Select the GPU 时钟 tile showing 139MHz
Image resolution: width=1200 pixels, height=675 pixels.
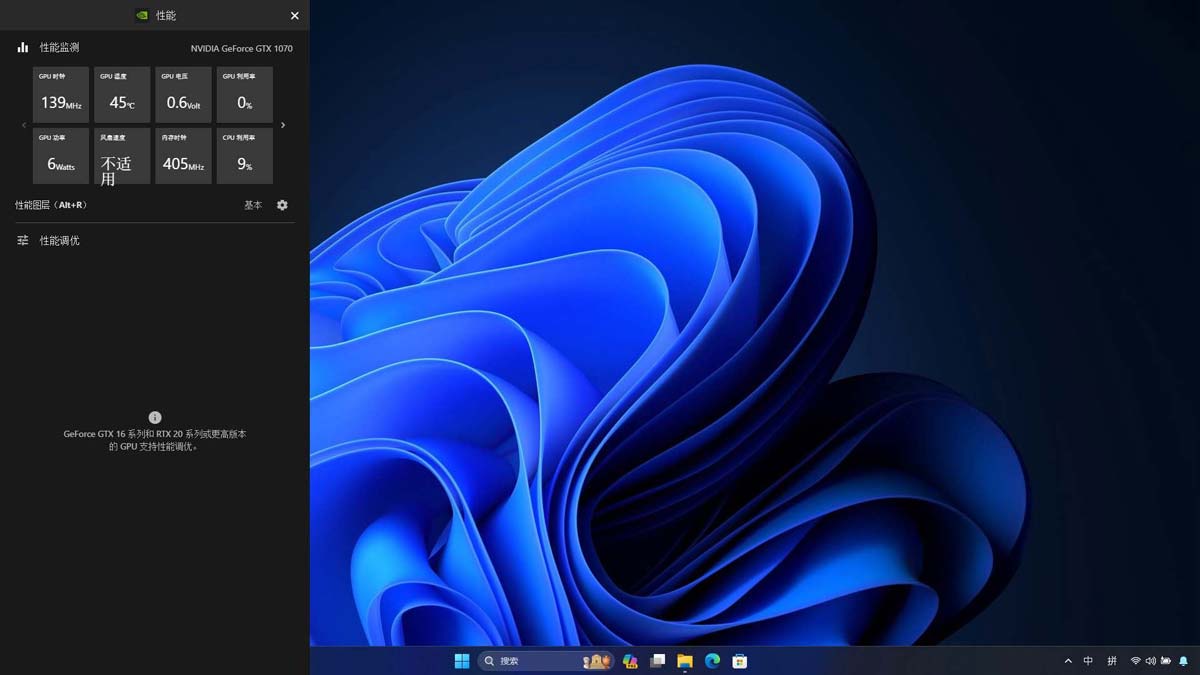pyautogui.click(x=61, y=95)
